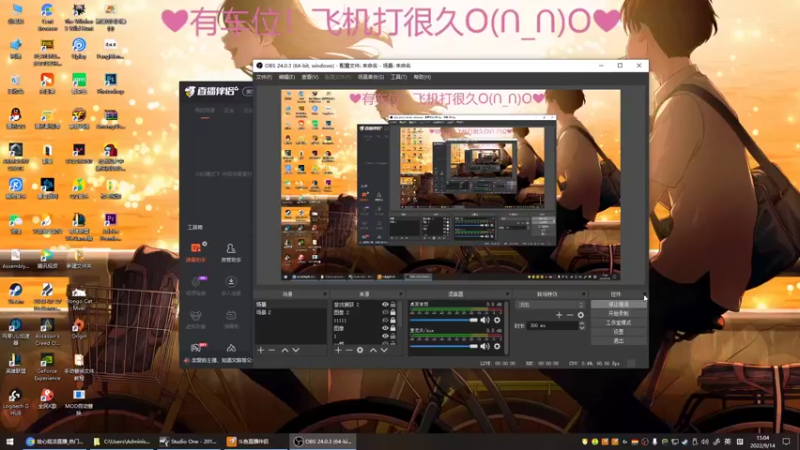Open the 编辑(E) menu in OBS

tap(287, 77)
